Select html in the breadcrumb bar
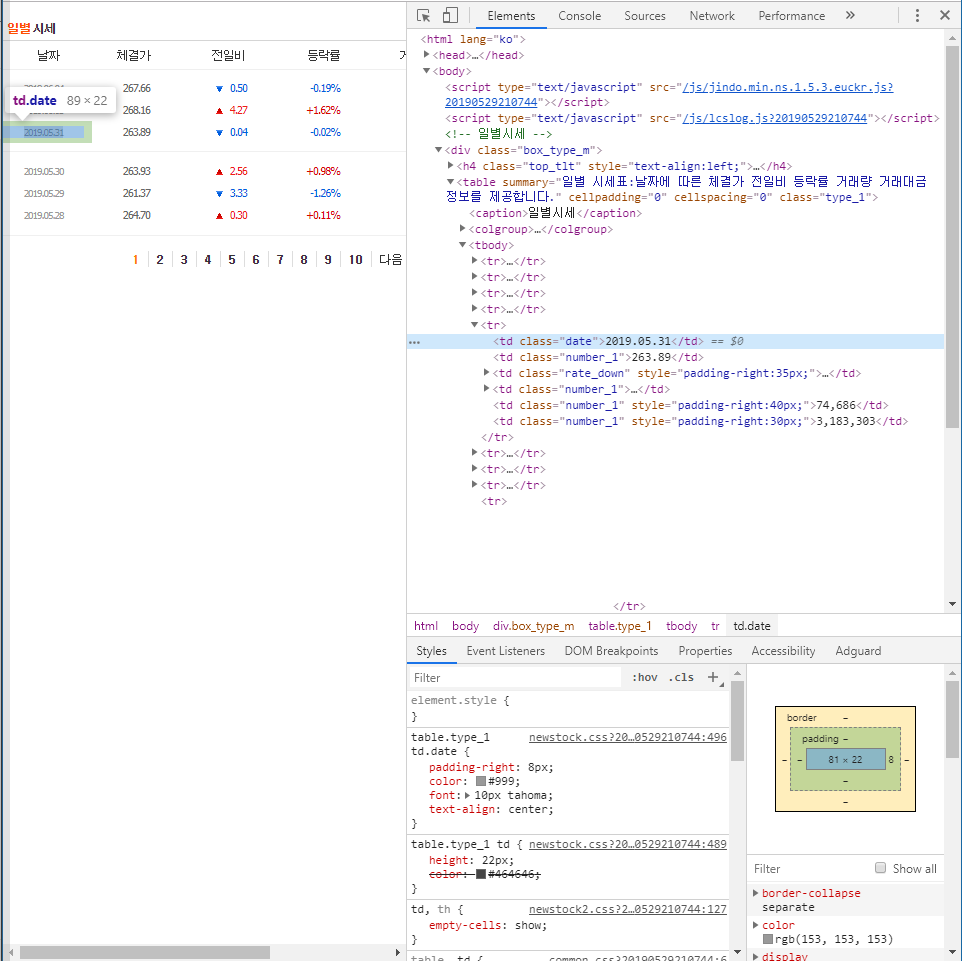Screen dimensions: 962x961 pos(426,626)
